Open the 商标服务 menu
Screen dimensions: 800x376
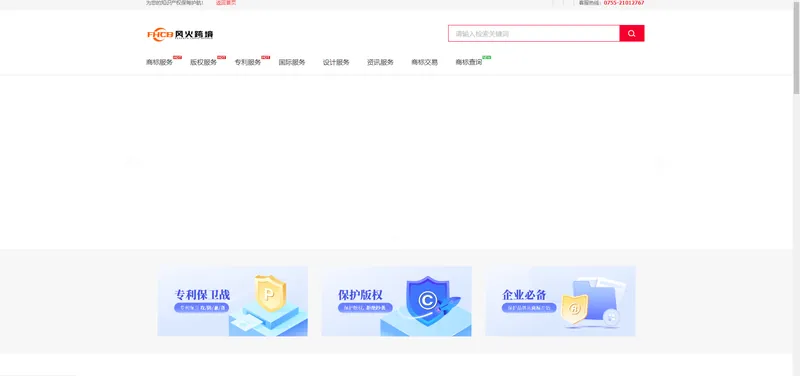click(x=159, y=62)
